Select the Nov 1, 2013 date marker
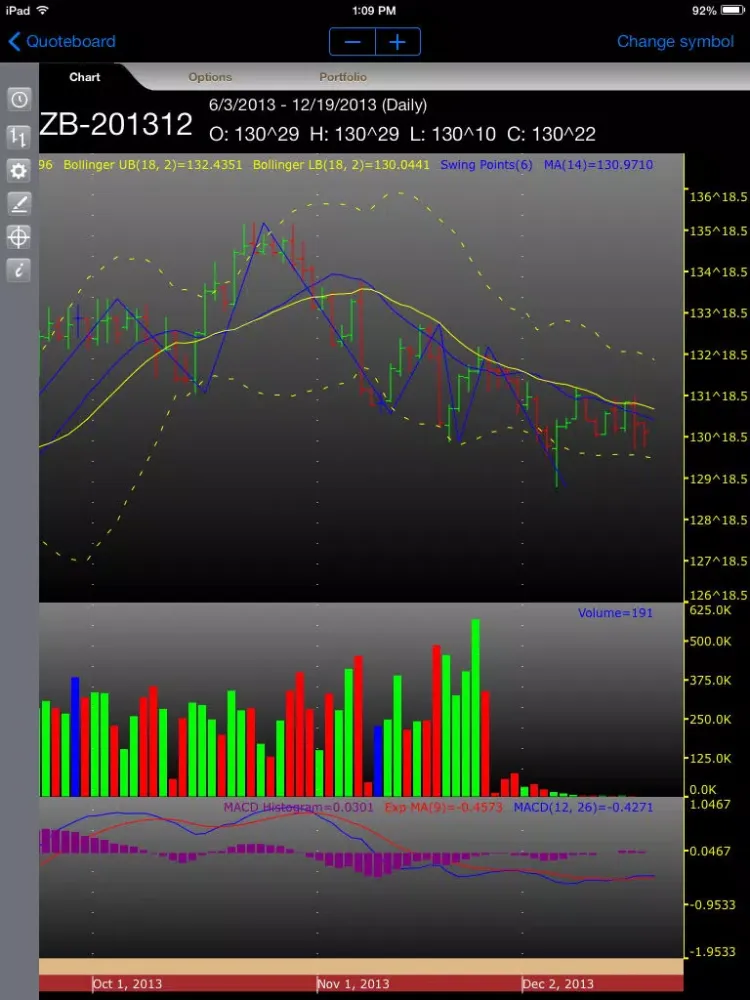750x1000 pixels. pos(353,983)
